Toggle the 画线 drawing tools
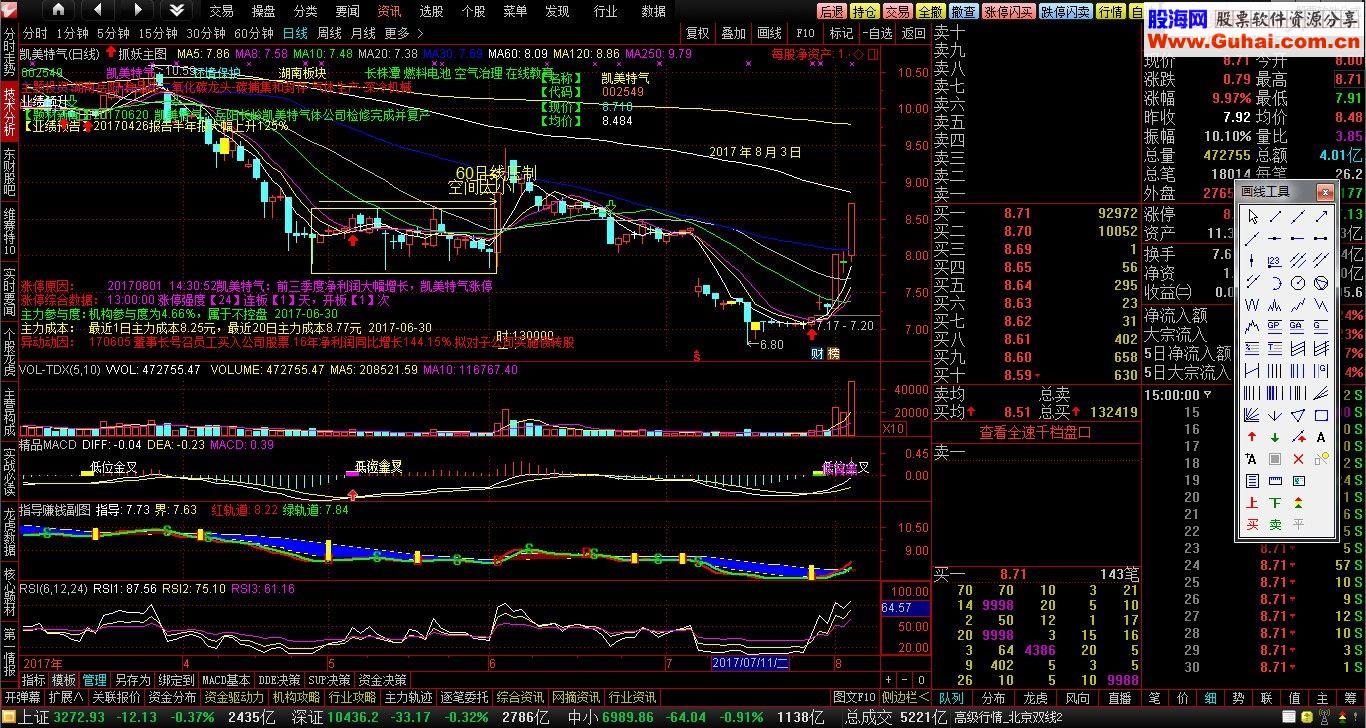 pyautogui.click(x=769, y=33)
